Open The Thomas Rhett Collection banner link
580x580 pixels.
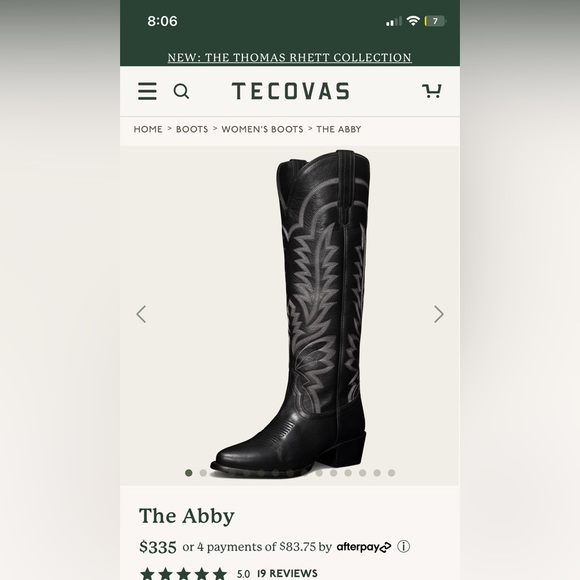click(290, 57)
